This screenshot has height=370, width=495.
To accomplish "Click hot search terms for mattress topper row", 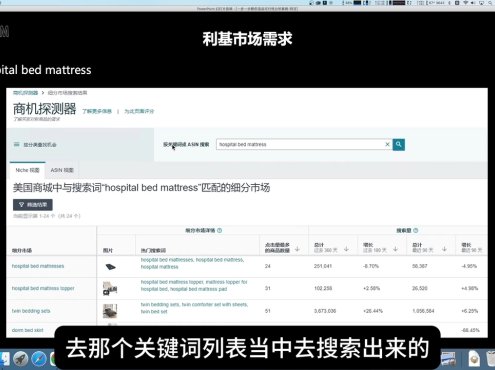I will (194, 286).
